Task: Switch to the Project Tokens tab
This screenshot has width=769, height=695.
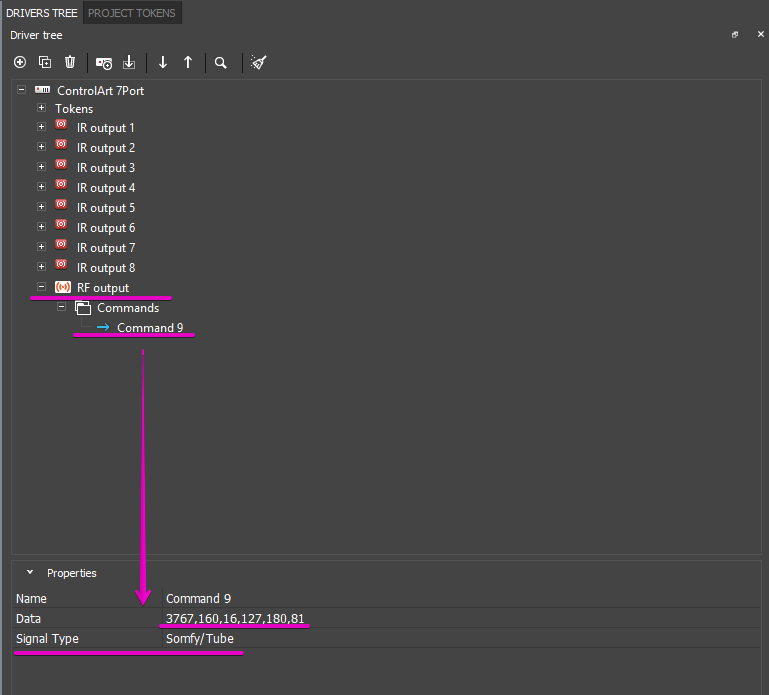Action: [132, 13]
